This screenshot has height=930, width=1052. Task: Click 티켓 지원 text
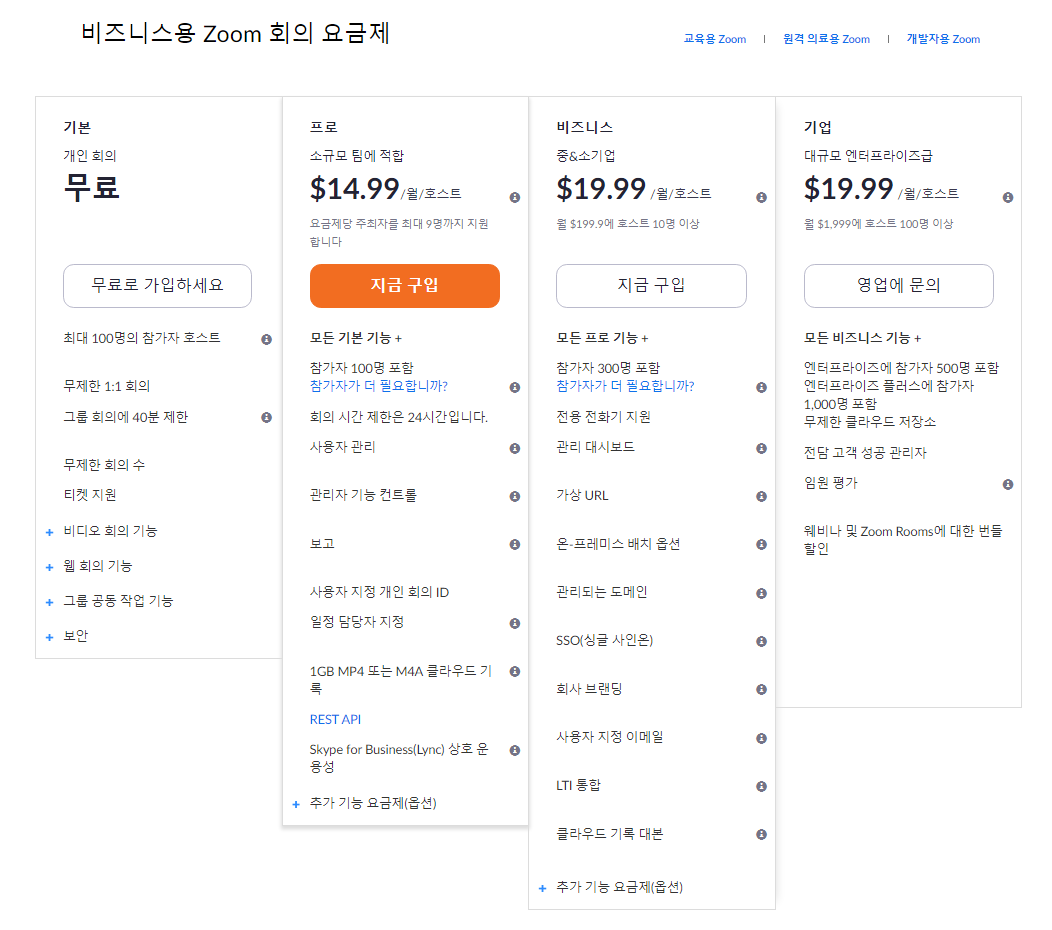click(x=90, y=495)
